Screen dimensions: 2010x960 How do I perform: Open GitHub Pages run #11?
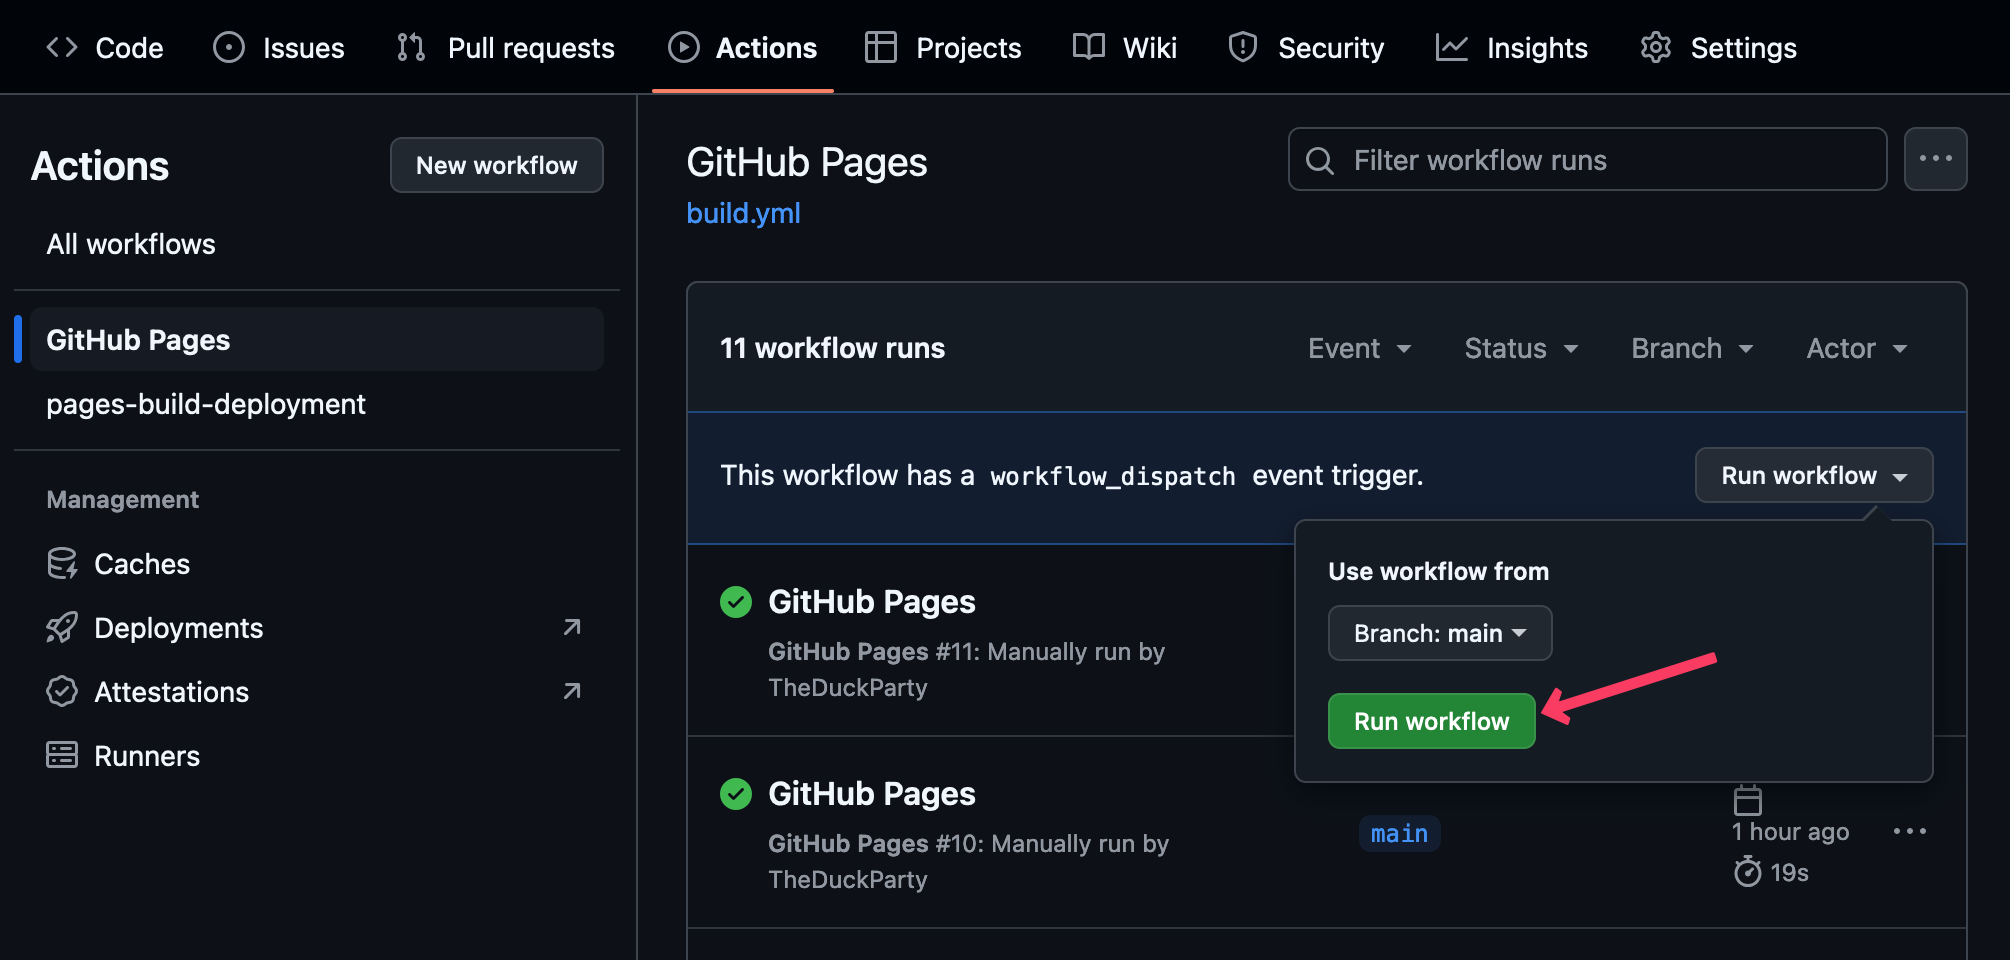(x=872, y=602)
